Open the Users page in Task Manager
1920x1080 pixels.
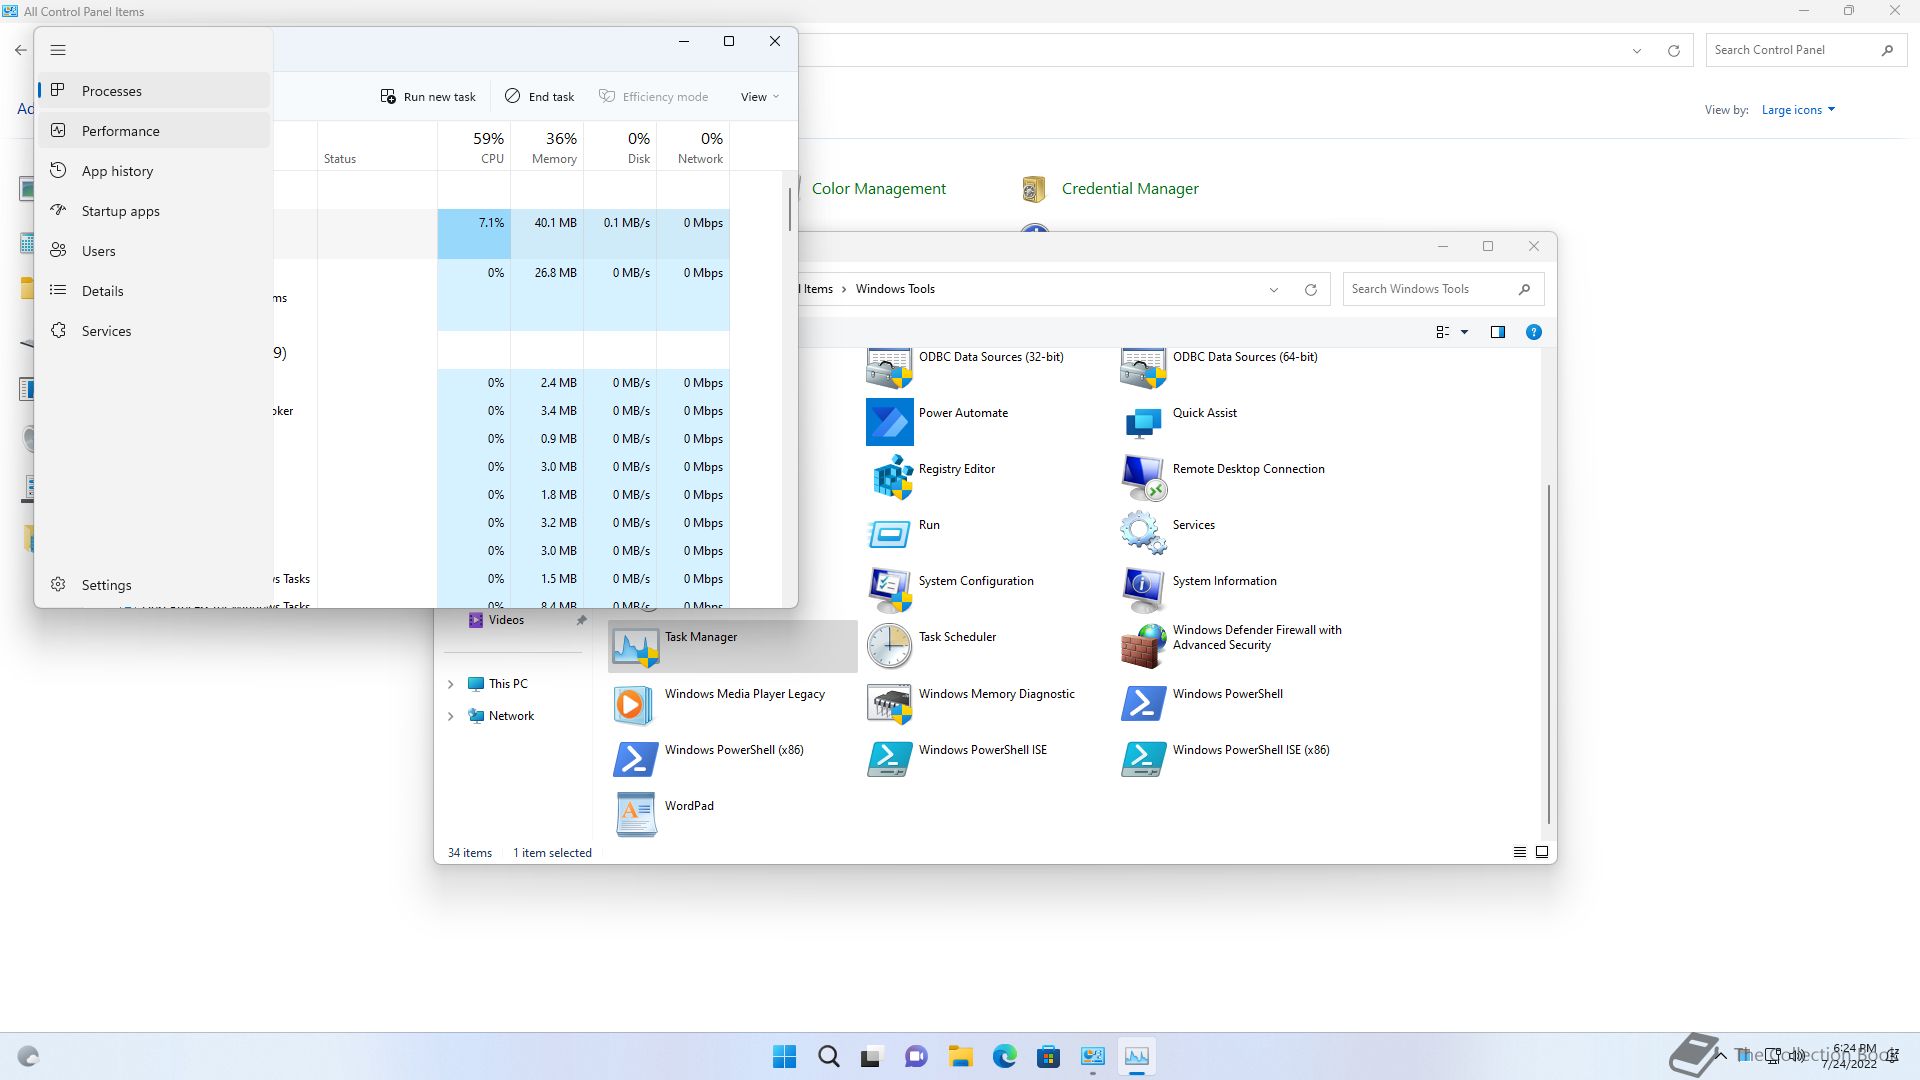click(154, 251)
